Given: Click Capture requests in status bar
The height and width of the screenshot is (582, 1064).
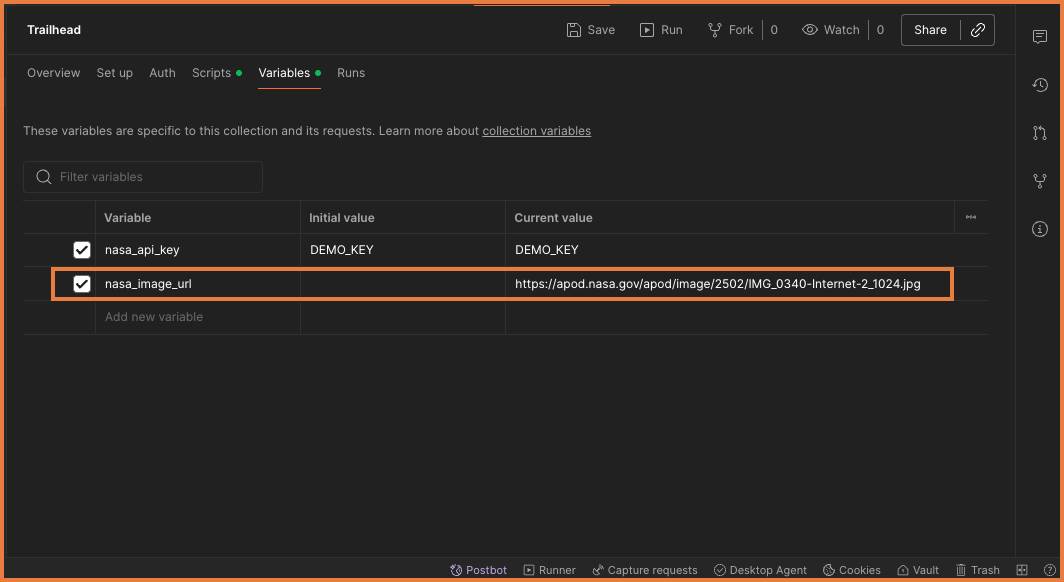Looking at the screenshot, I should tap(645, 570).
